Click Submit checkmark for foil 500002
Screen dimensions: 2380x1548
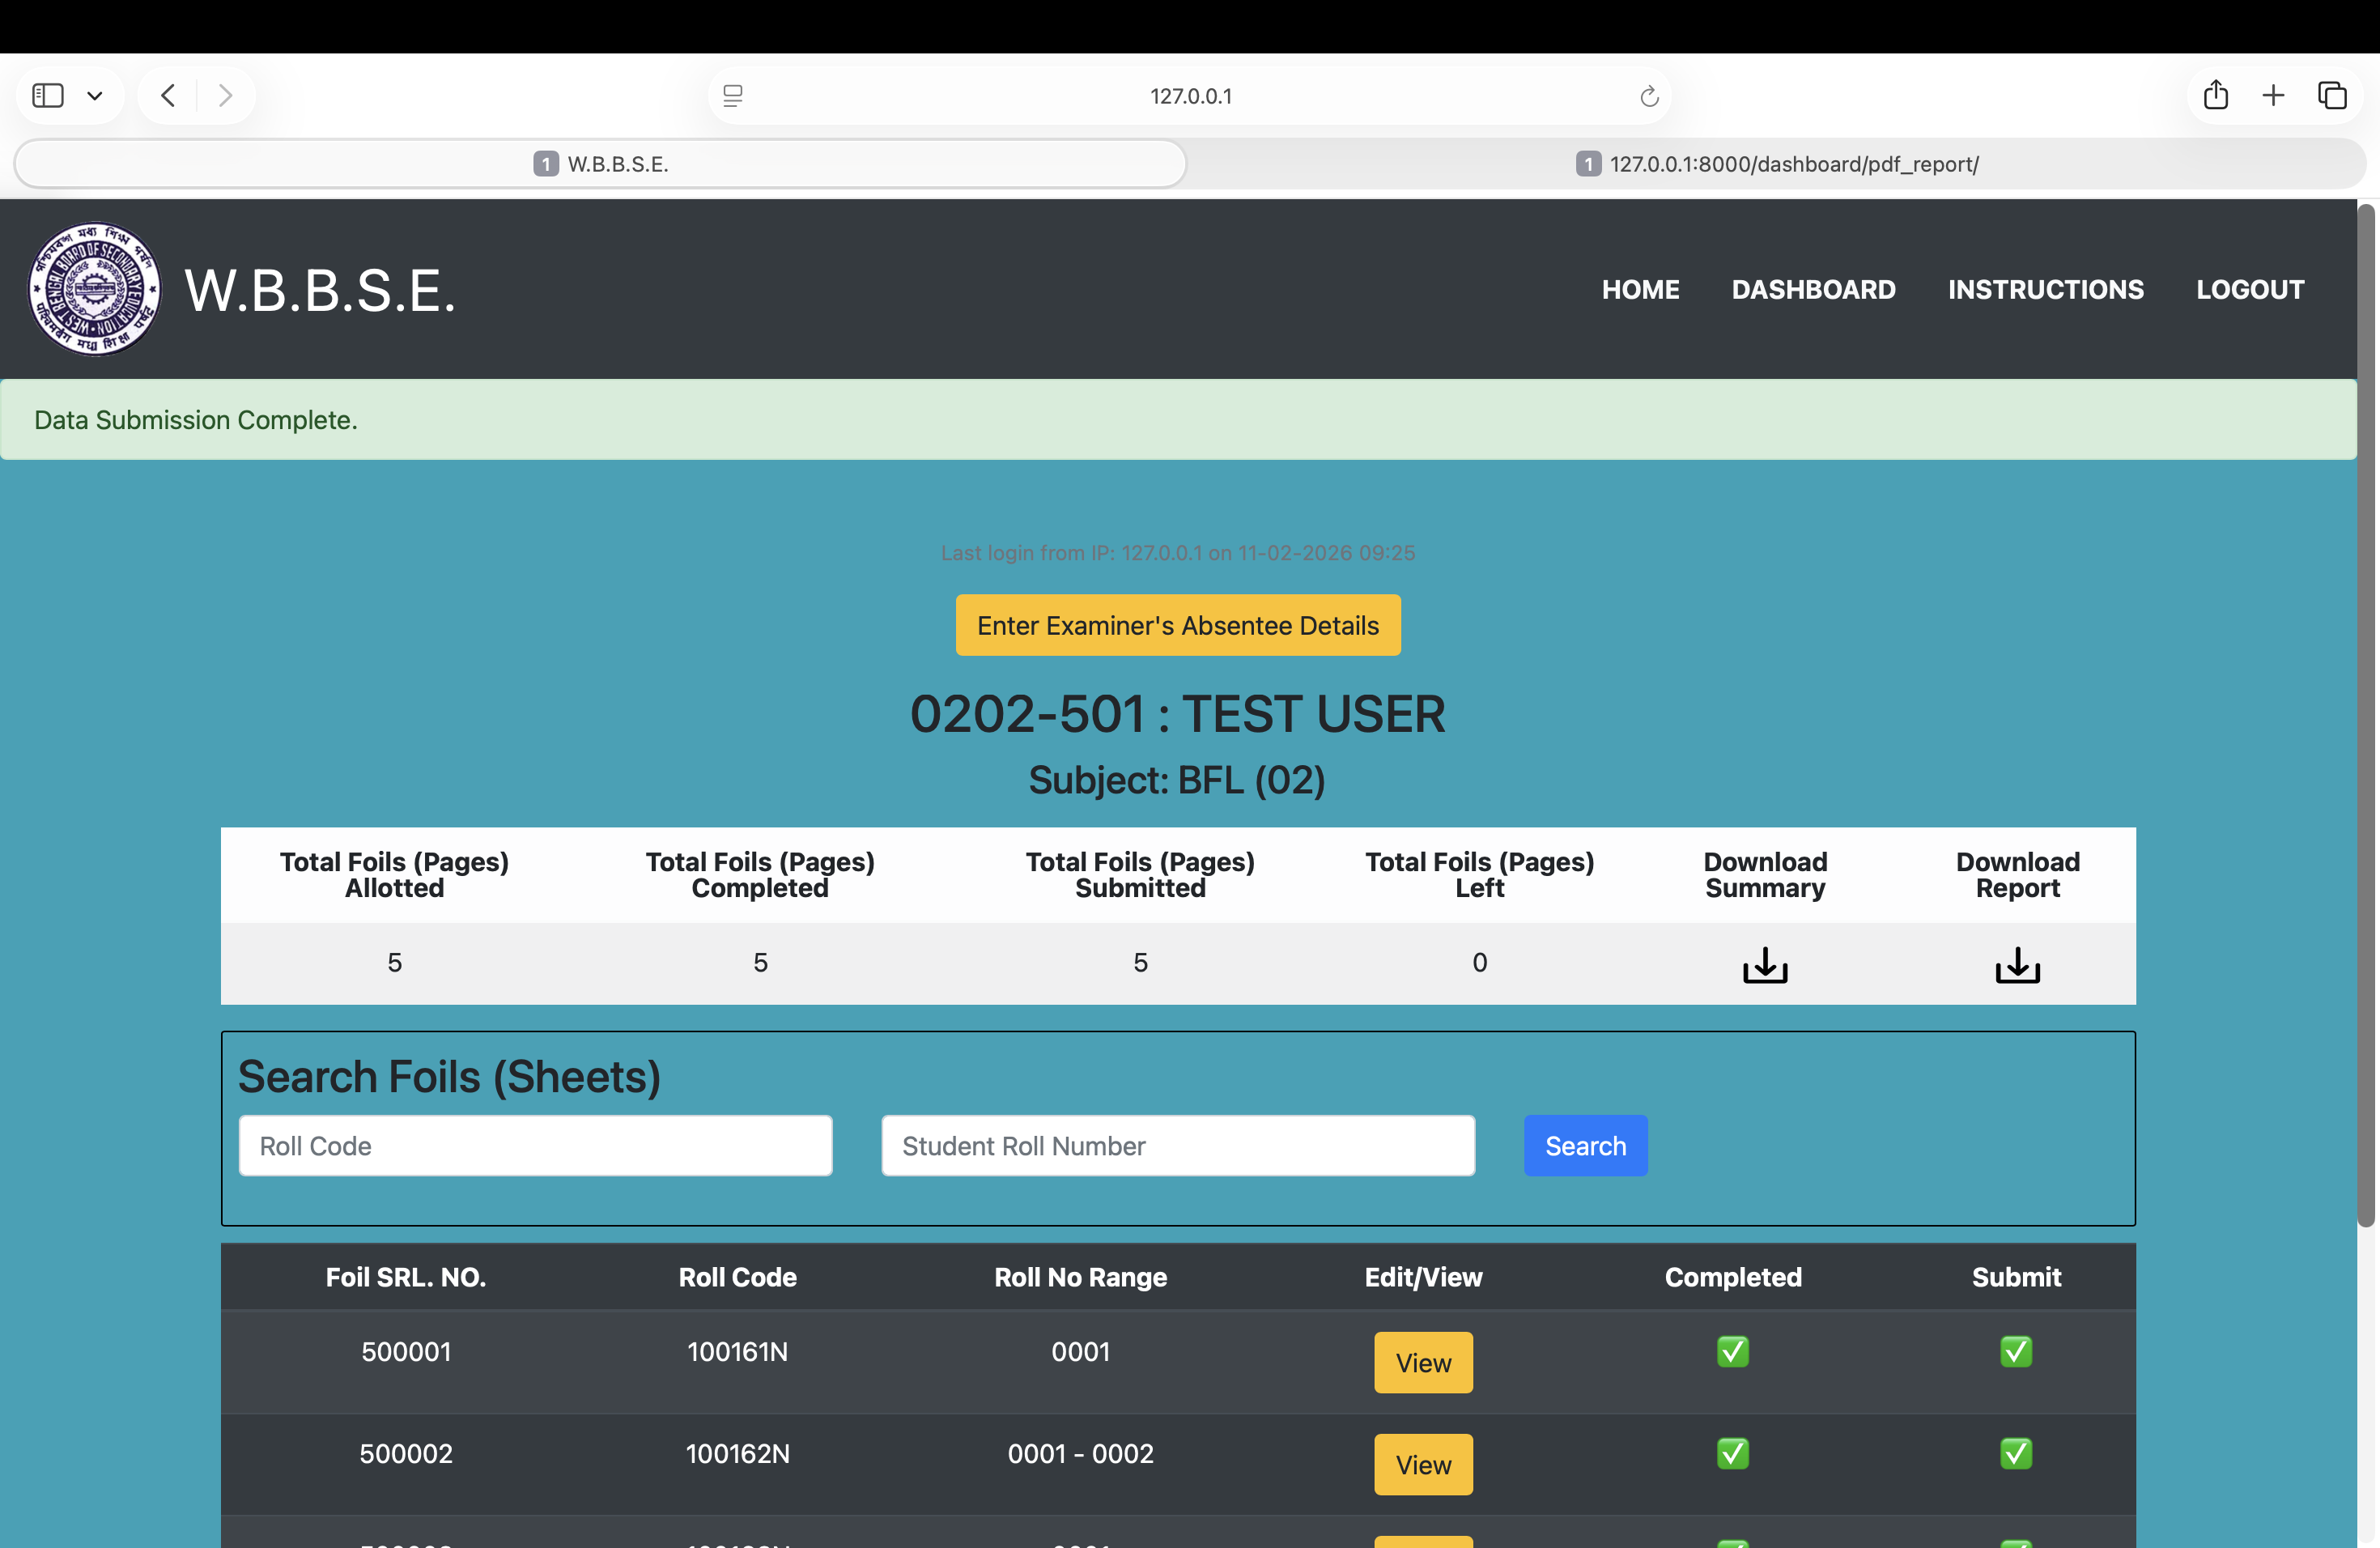(x=2015, y=1453)
